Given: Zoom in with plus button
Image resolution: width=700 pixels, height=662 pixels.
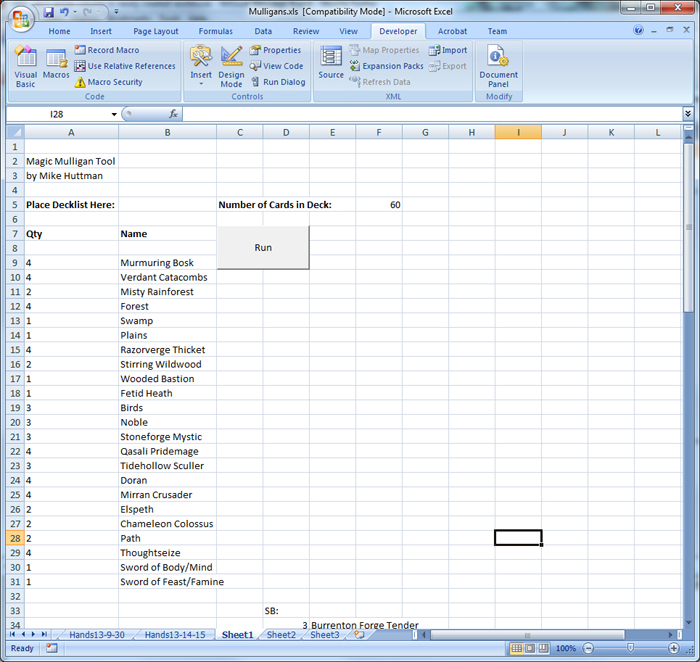Looking at the screenshot, I should pos(674,648).
